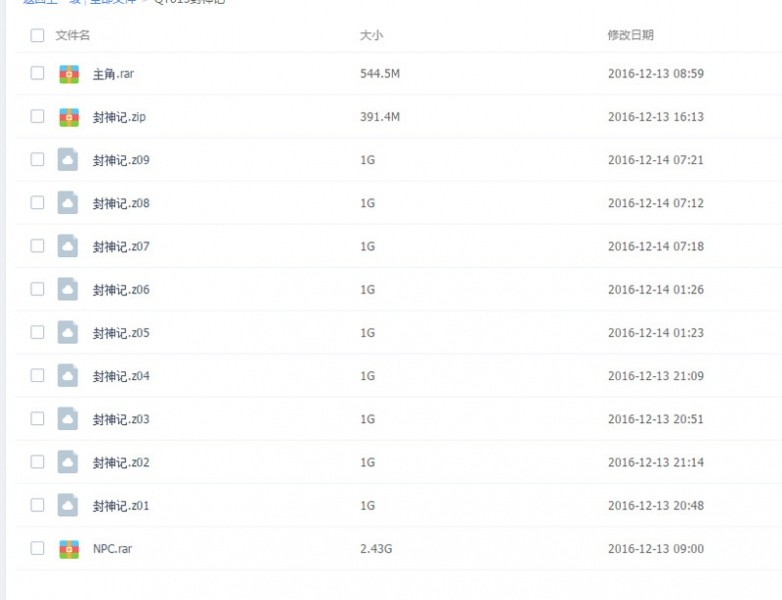Screen dimensions: 782x600
Task: Sort files by 修改日期 column header
Action: [x=630, y=35]
